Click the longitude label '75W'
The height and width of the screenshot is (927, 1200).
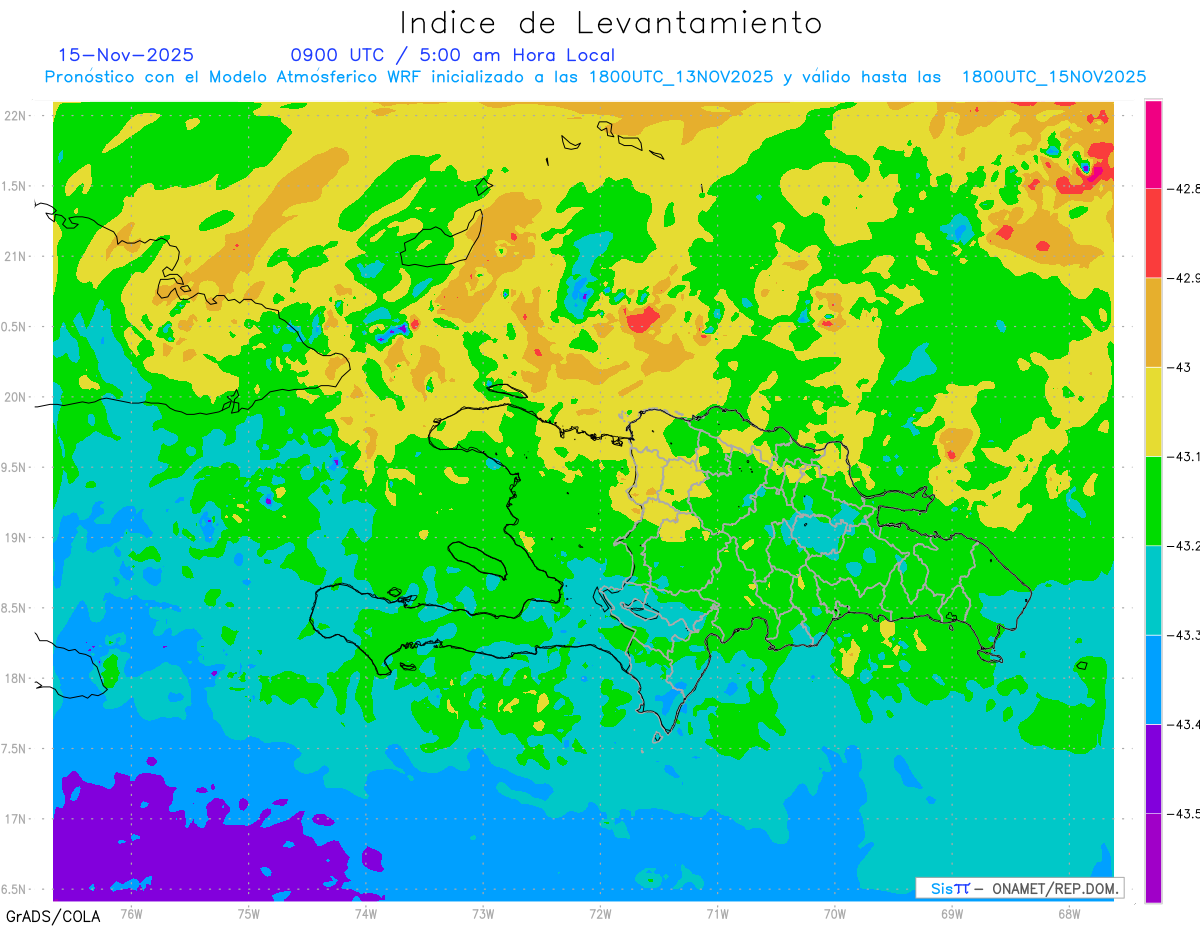(x=249, y=913)
